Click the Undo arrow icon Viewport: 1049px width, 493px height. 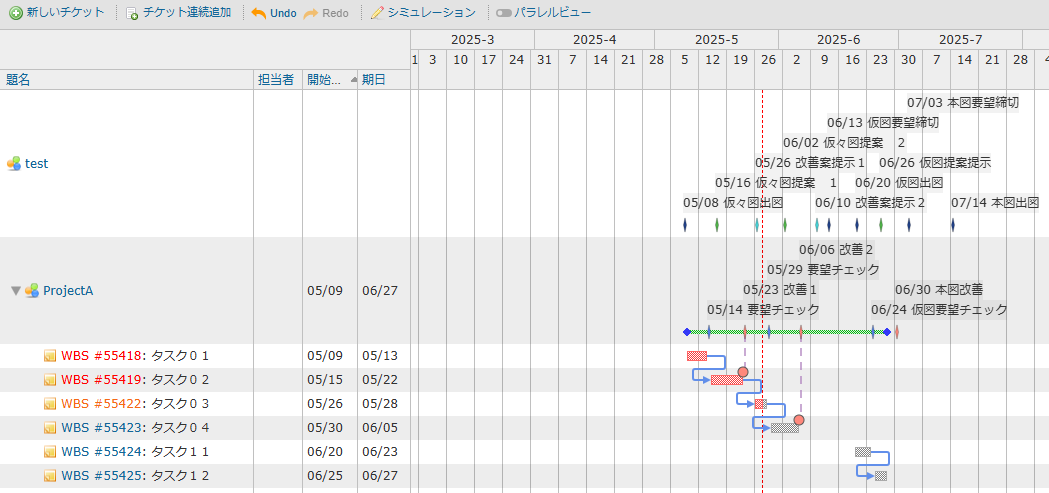[x=258, y=14]
